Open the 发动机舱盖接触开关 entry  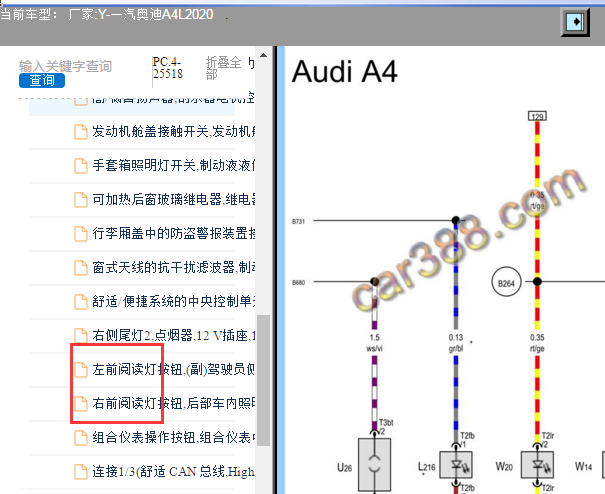(174, 132)
